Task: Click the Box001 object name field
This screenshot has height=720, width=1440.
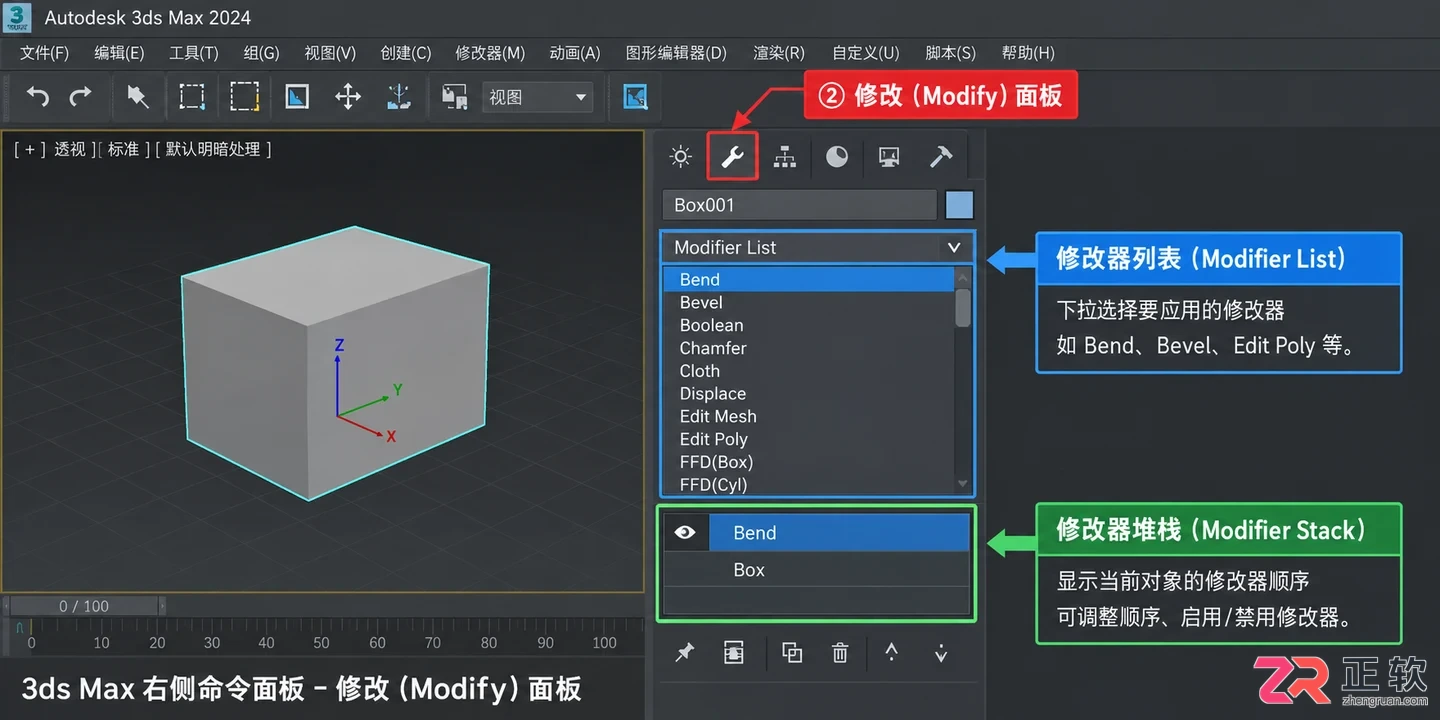Action: [x=799, y=205]
